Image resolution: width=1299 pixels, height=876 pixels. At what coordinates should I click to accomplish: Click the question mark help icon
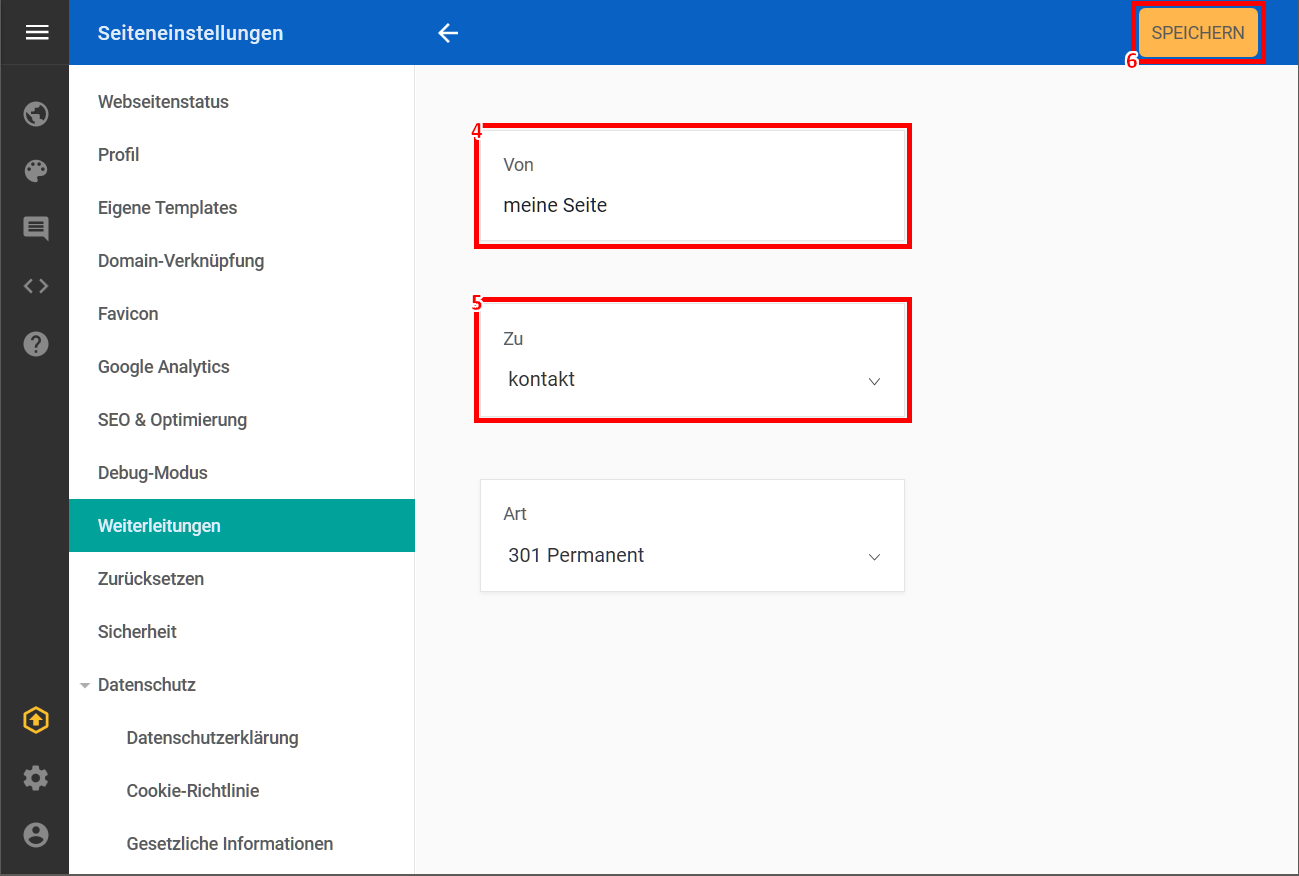point(36,344)
